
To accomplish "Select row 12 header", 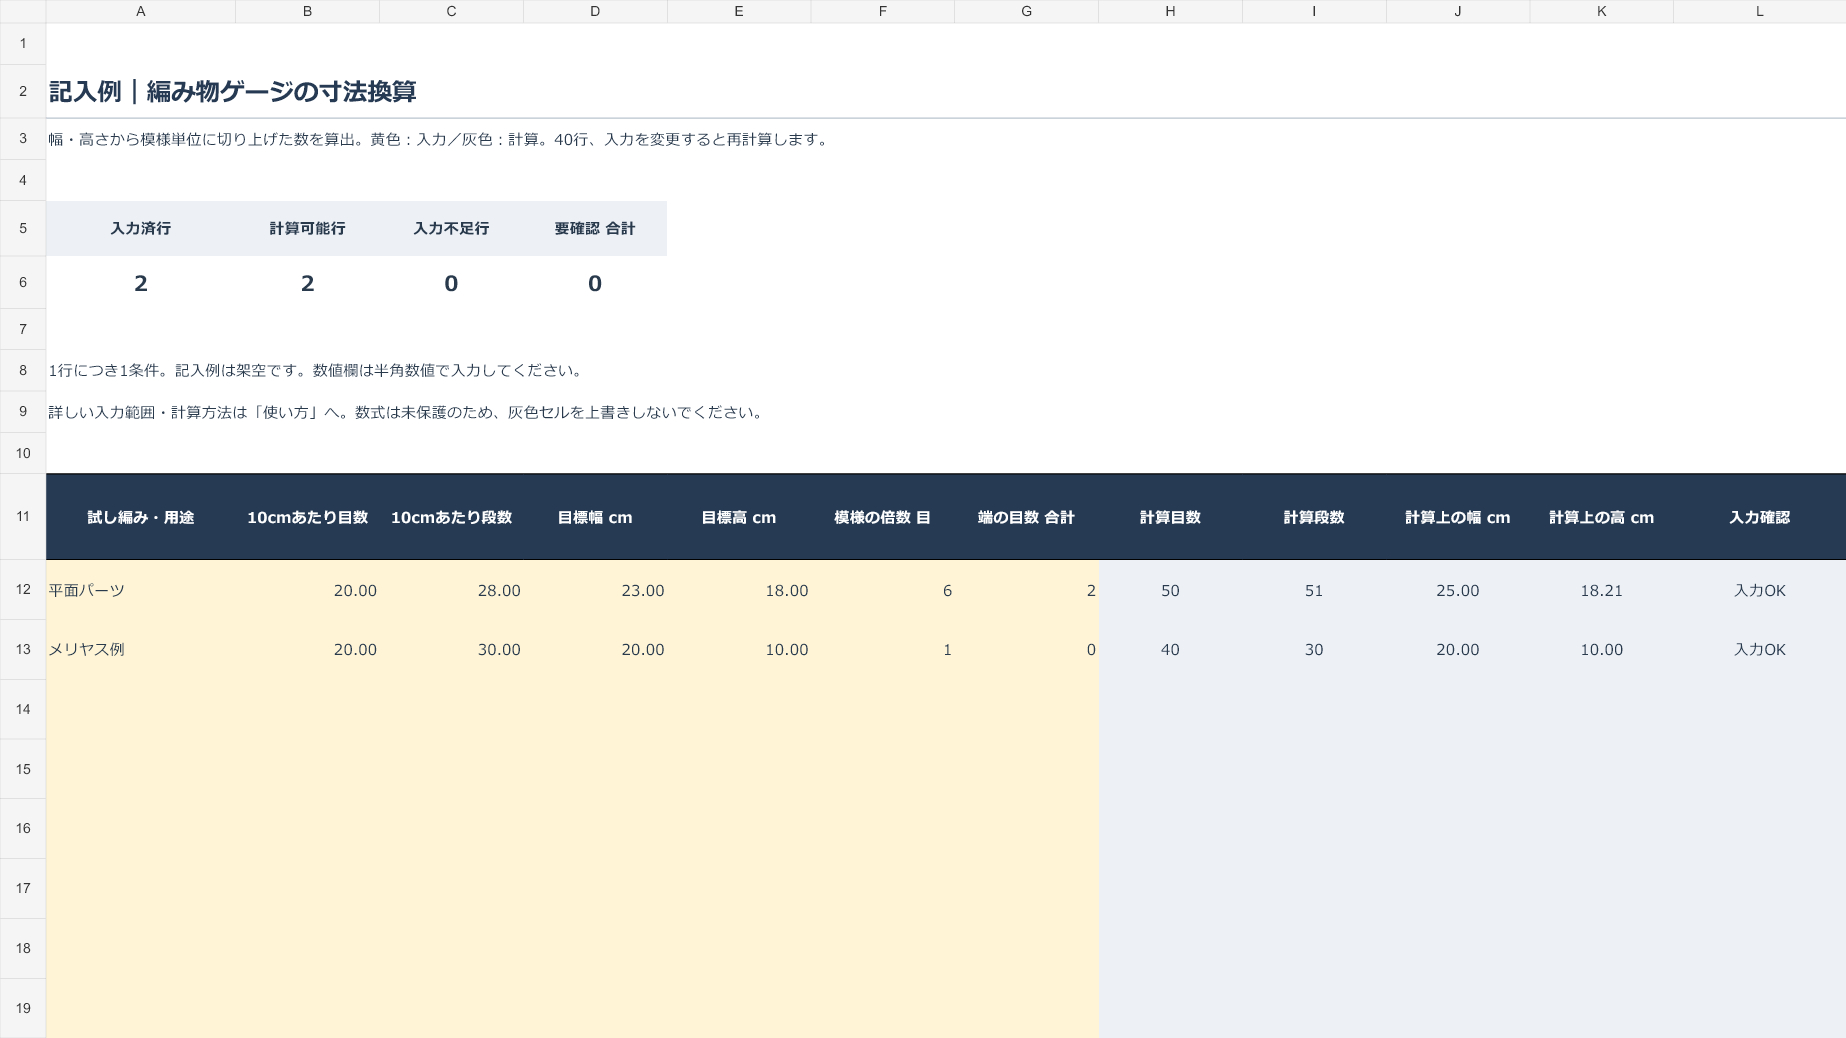I will (x=23, y=590).
